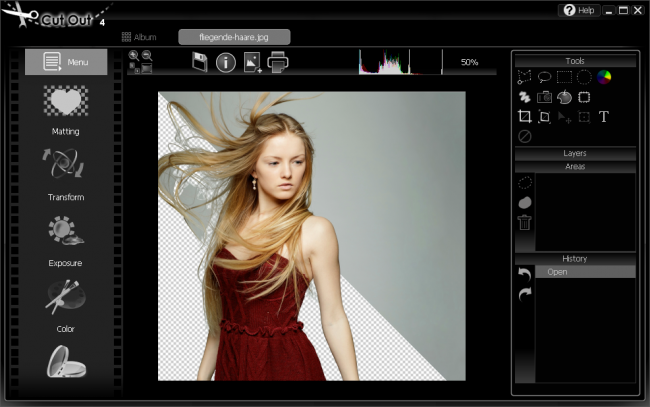Select the Open history entry

(585, 272)
